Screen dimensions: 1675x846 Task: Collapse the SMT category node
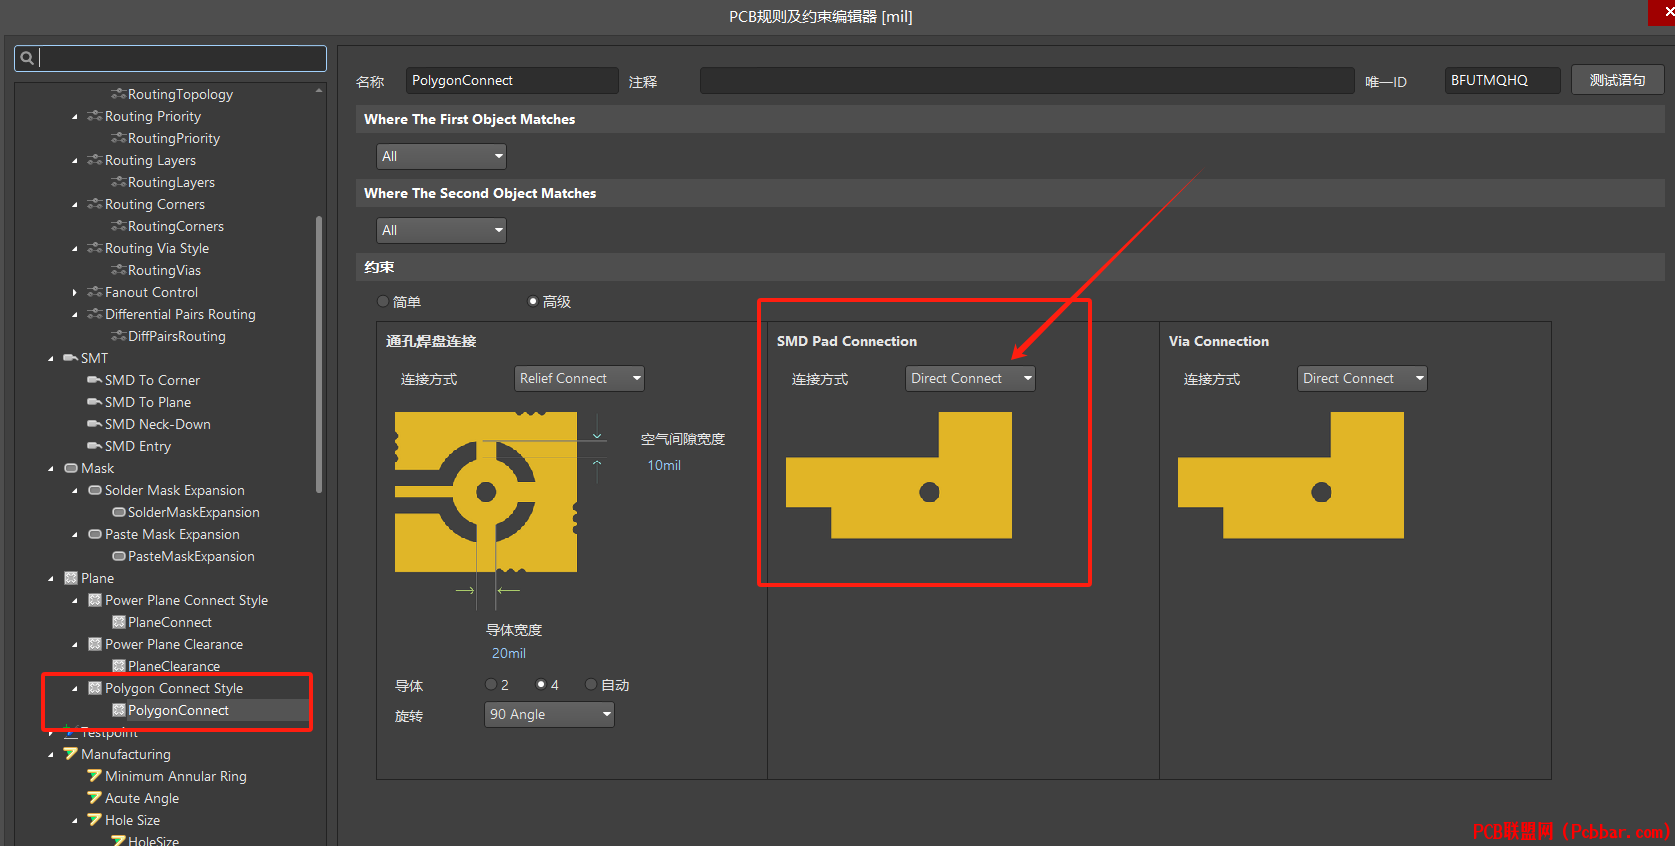tap(51, 358)
